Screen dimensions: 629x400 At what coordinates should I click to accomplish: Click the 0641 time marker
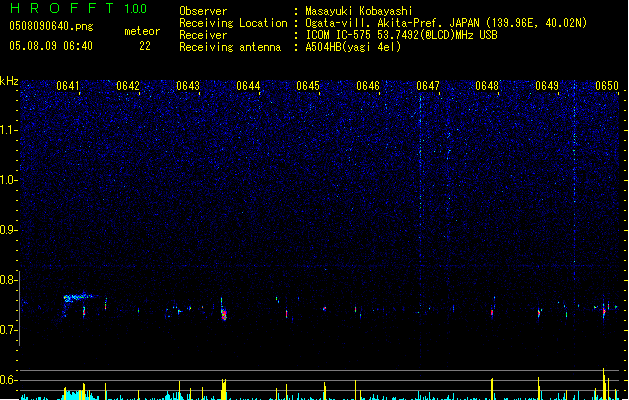(x=68, y=86)
